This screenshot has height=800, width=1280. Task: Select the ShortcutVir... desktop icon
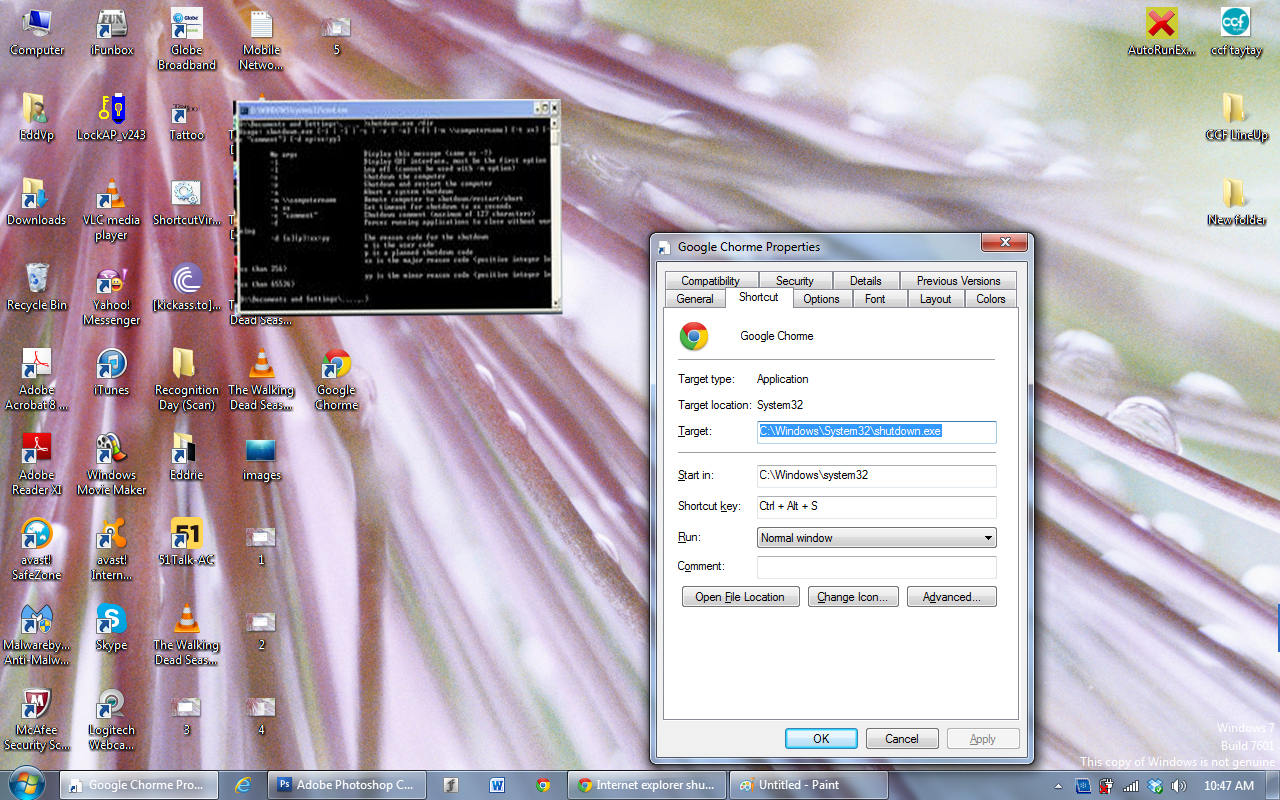(187, 202)
